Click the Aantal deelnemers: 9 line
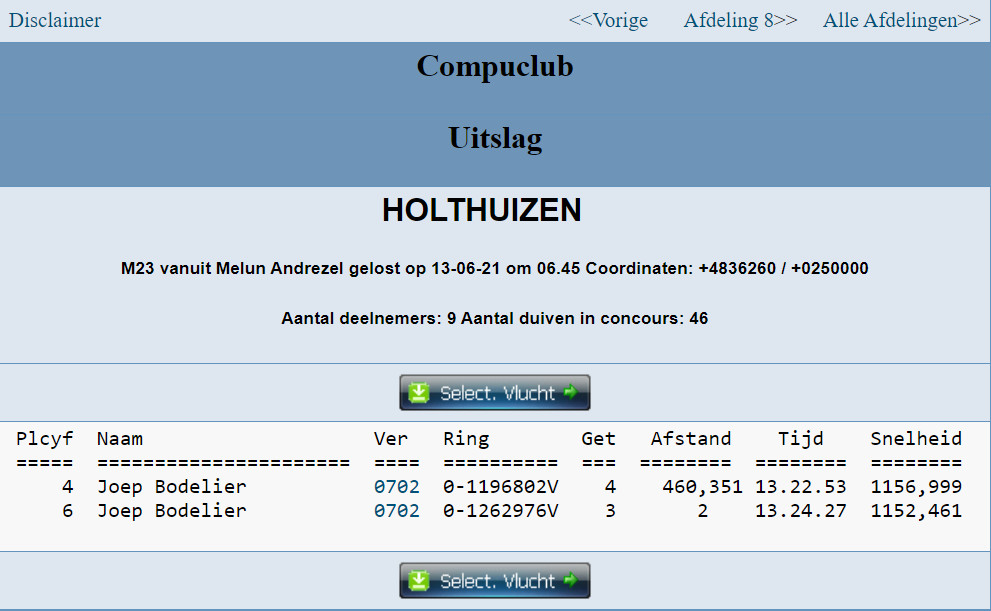The width and height of the screenshot is (991, 611). click(x=494, y=318)
